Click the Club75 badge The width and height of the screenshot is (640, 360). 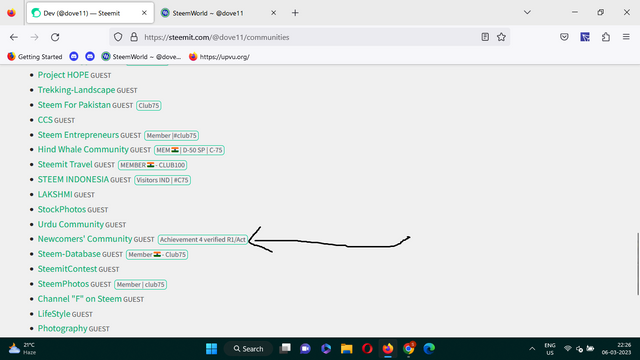[x=149, y=105]
